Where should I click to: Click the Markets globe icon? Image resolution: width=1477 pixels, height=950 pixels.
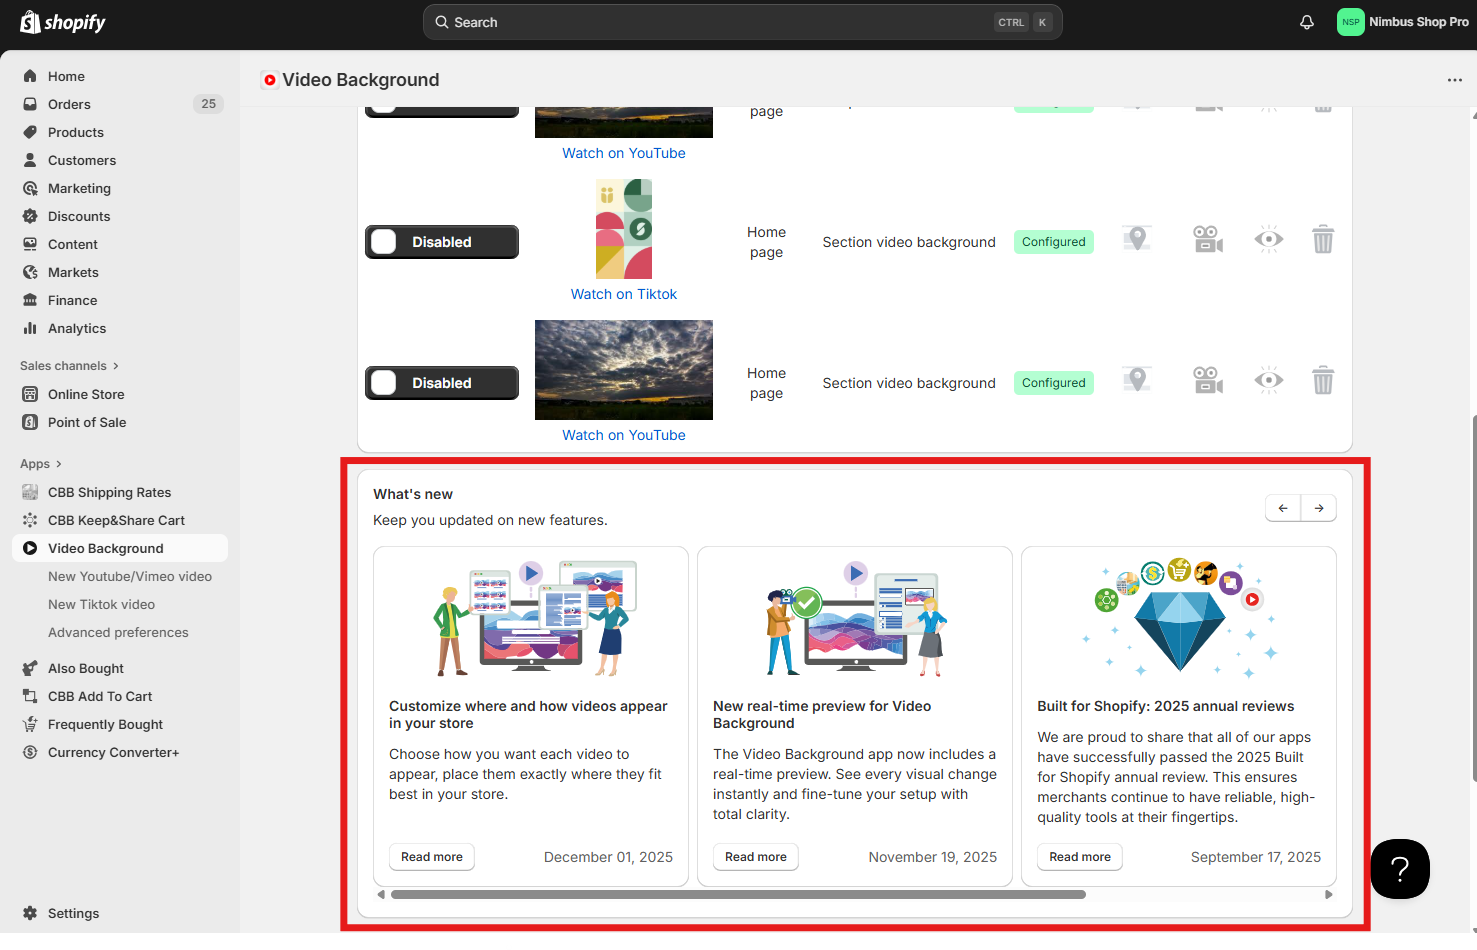30,272
